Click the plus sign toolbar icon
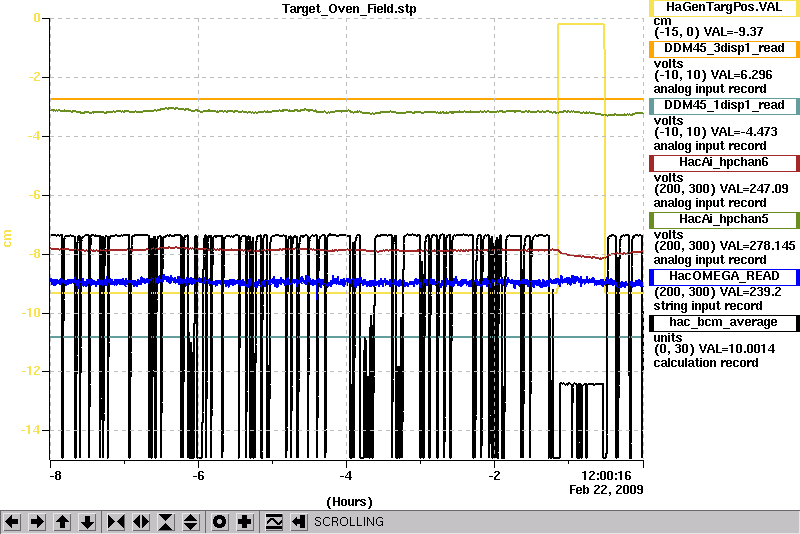The image size is (800, 534). pyautogui.click(x=244, y=522)
